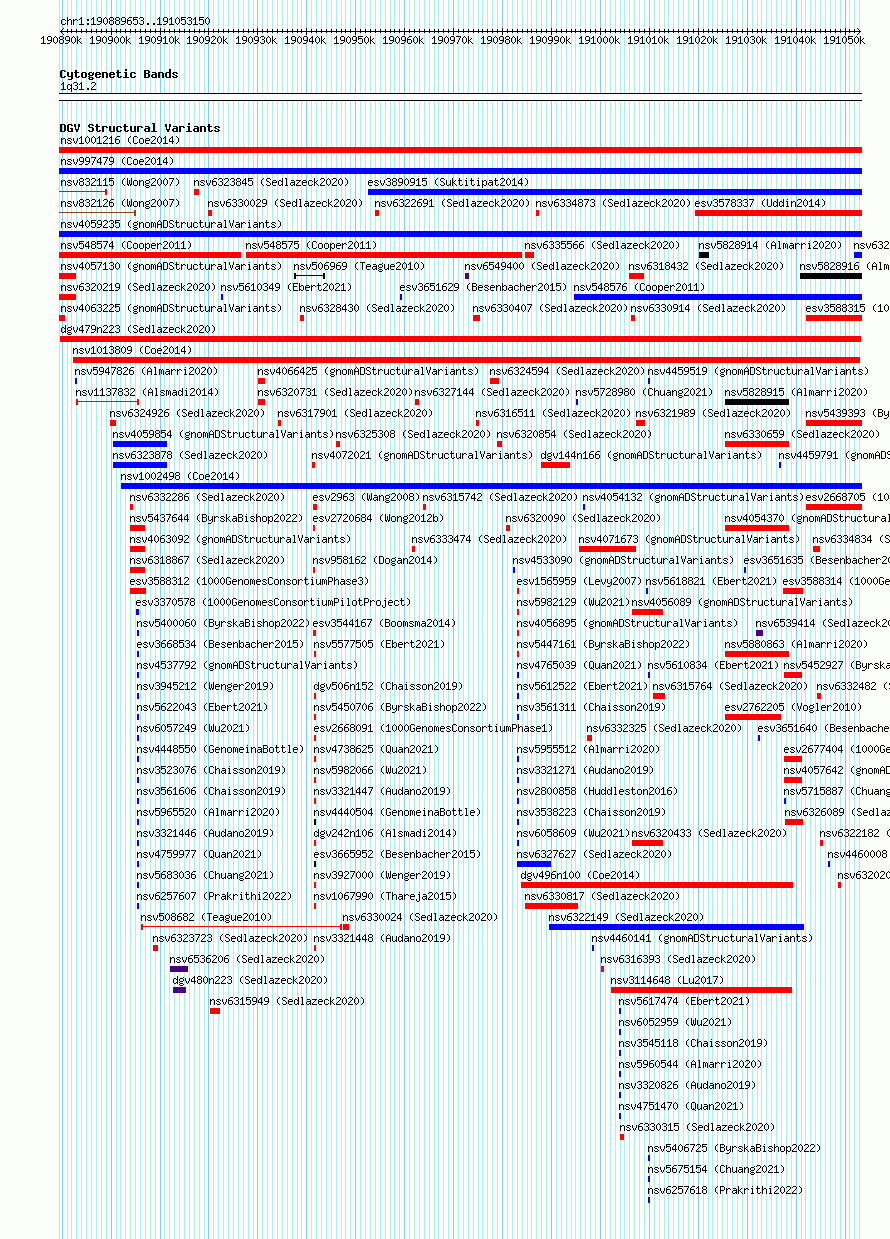The height and width of the screenshot is (1239, 890).
Task: Open esv3544167 (Boomsma2014) variant
Action: 384,623
